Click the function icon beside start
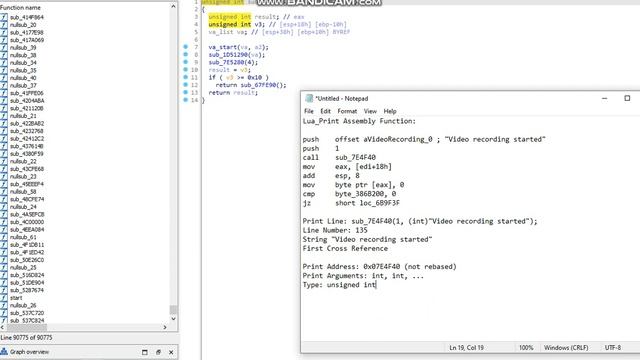The width and height of the screenshot is (640, 360). (x=4, y=298)
